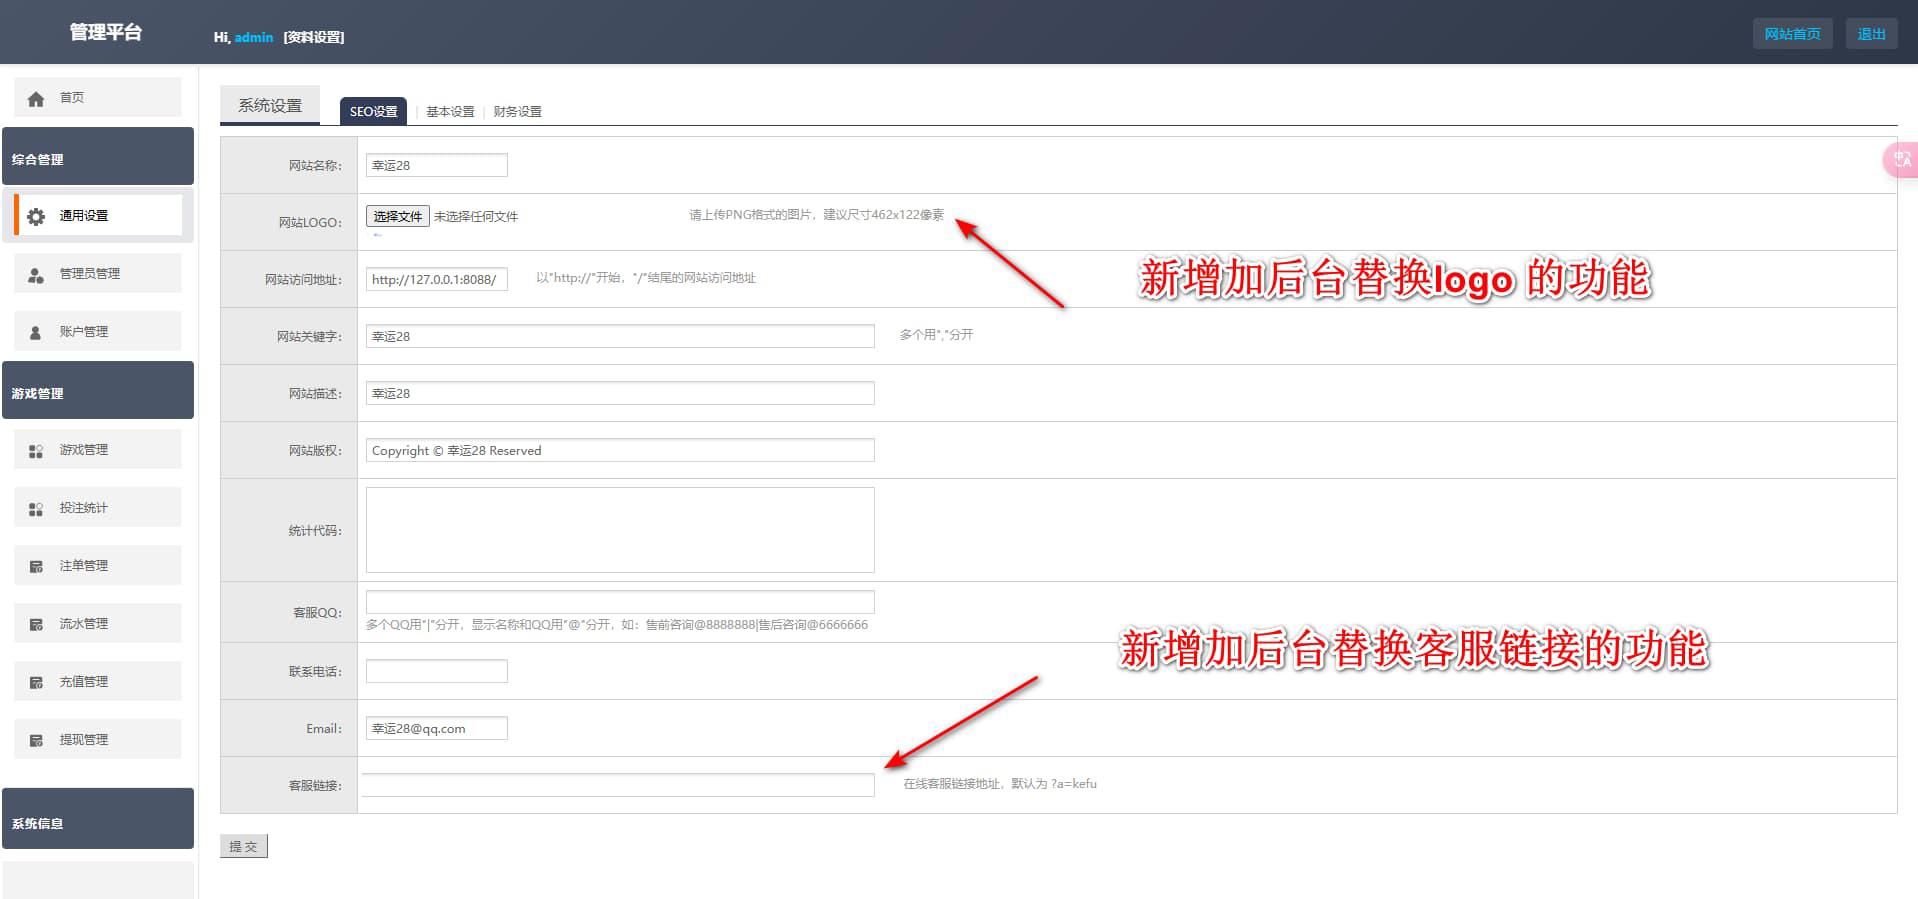
Task: Collapse the 游戏管理 sidebar section
Action: pyautogui.click(x=98, y=392)
